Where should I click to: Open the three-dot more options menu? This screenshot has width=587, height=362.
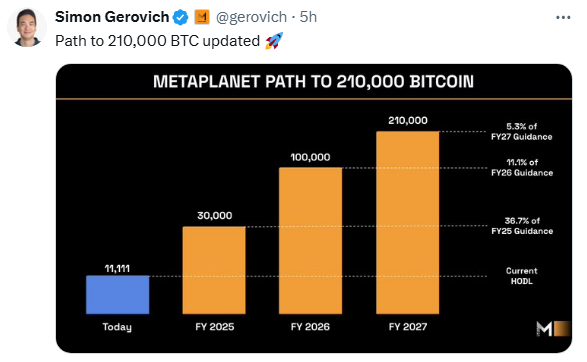[x=563, y=17]
